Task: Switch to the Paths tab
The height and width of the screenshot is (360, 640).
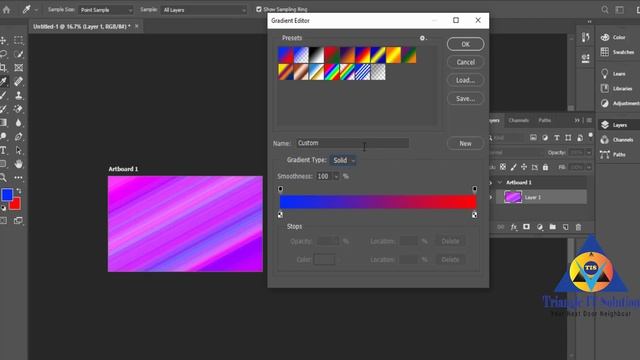Action: (x=544, y=120)
